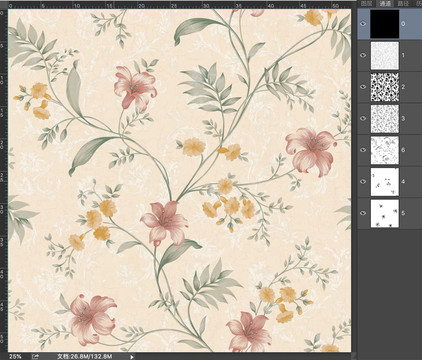Switch to the 路径 (Paths) tab
Screen dimensions: 422x360
tap(403, 3)
